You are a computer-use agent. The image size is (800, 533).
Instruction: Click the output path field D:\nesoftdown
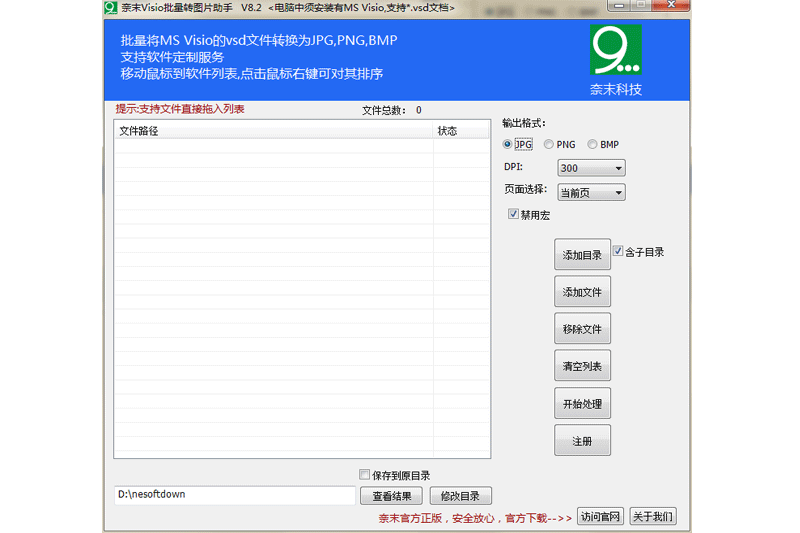point(234,495)
